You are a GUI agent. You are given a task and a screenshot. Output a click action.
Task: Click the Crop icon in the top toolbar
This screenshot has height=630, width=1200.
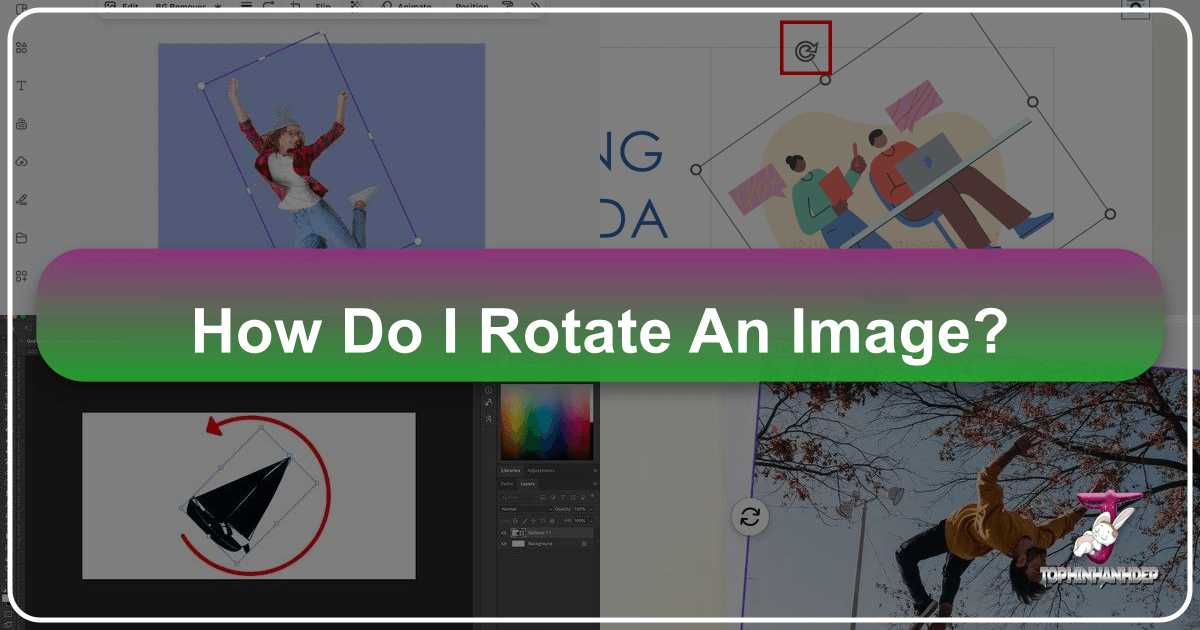point(295,7)
